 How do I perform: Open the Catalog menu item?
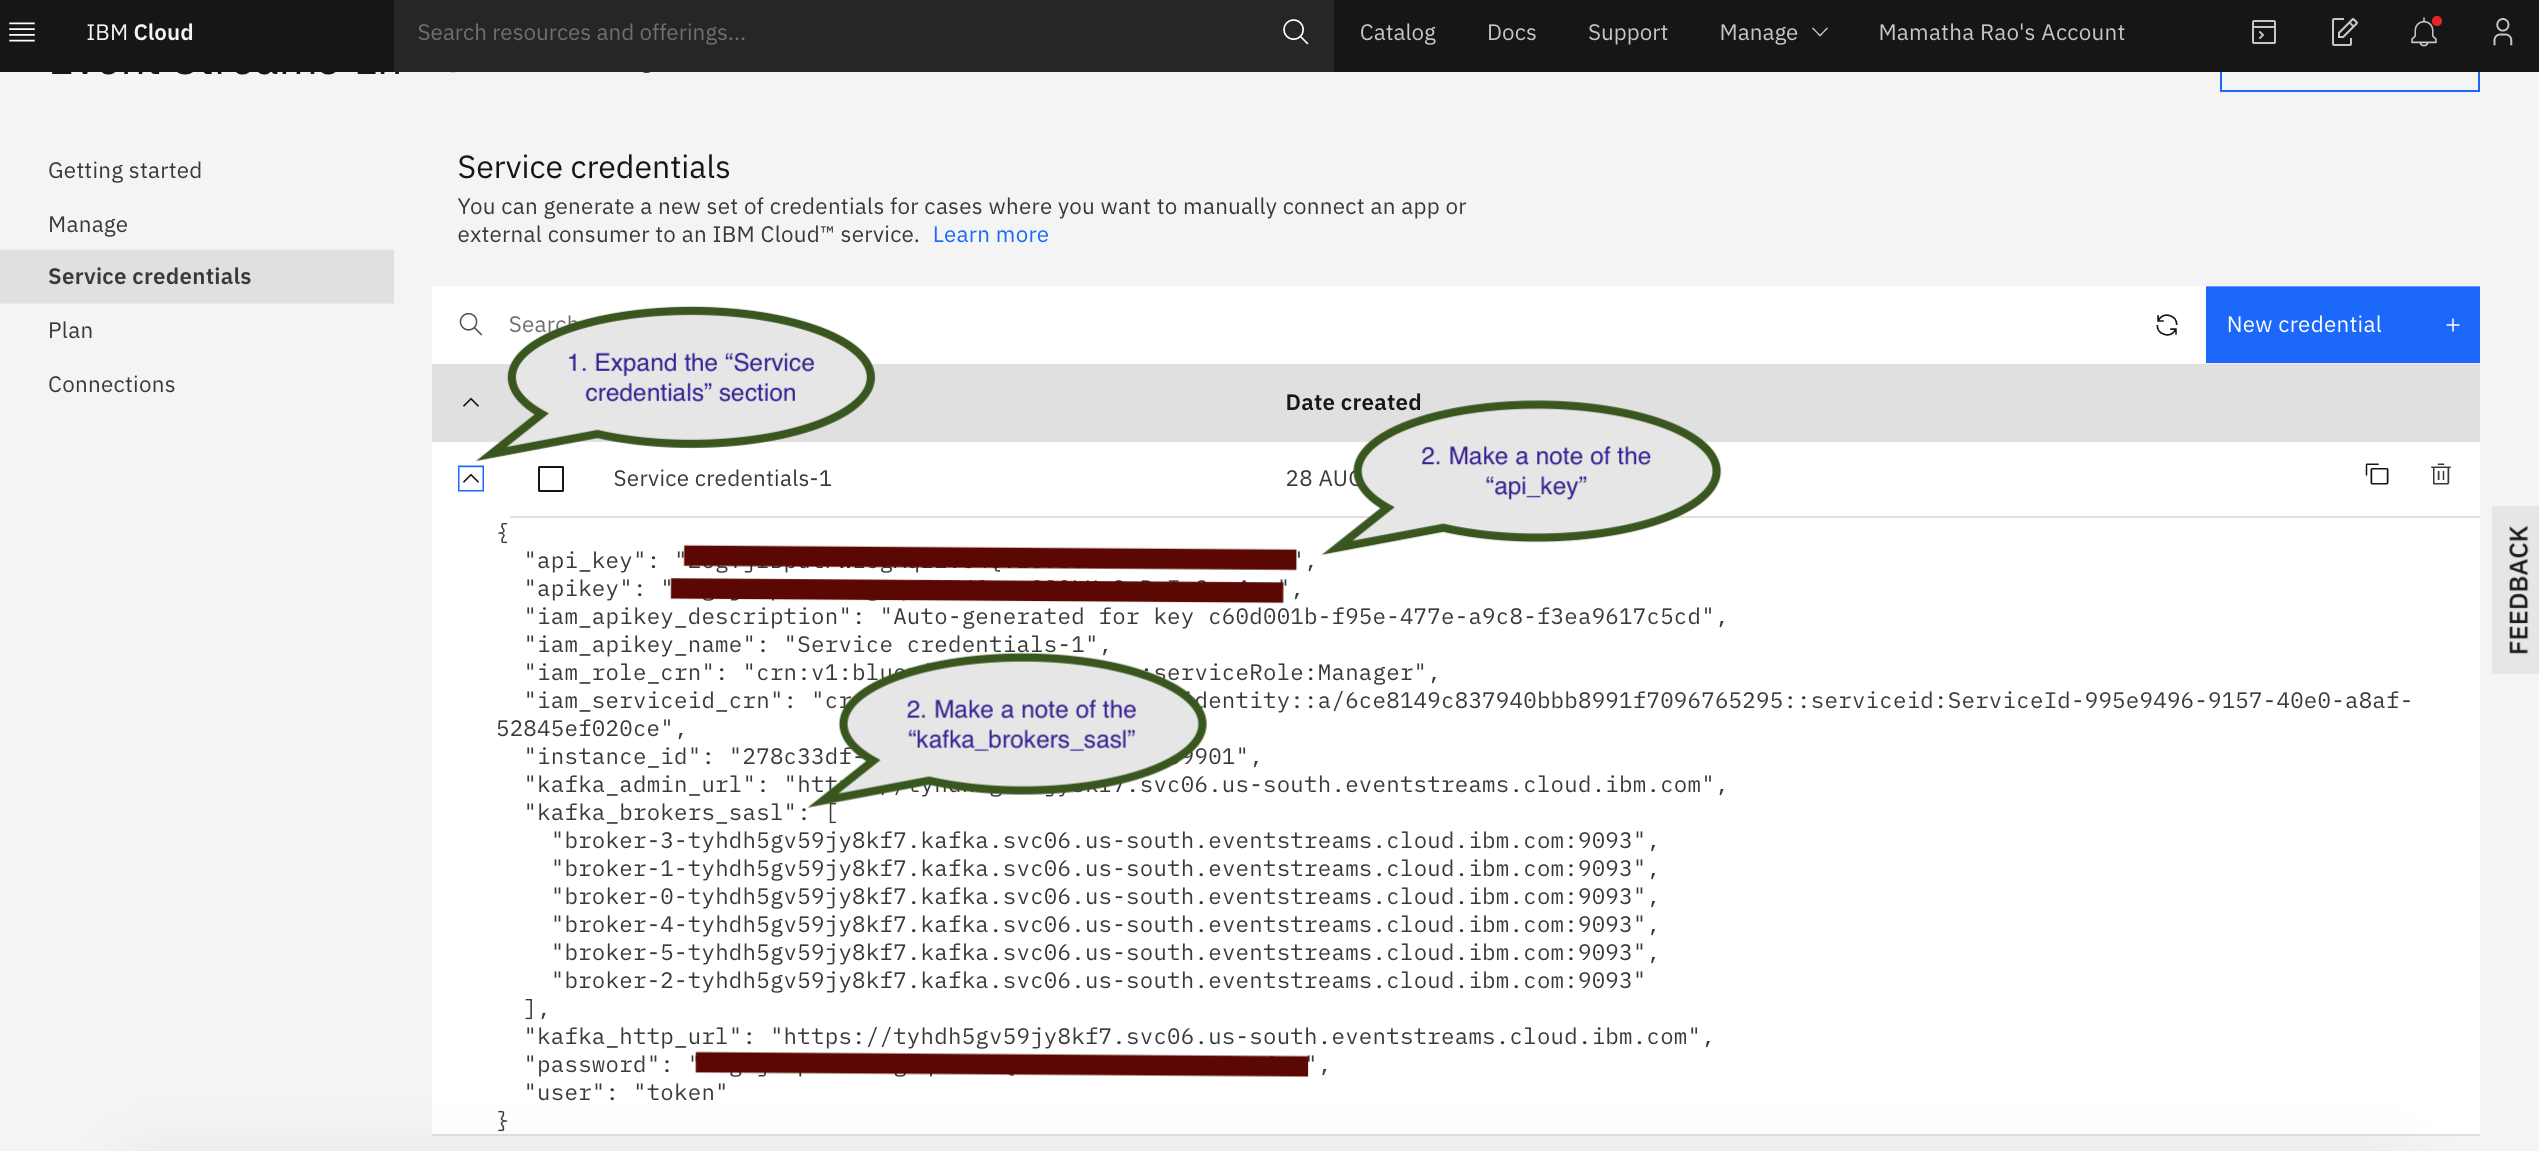1396,31
